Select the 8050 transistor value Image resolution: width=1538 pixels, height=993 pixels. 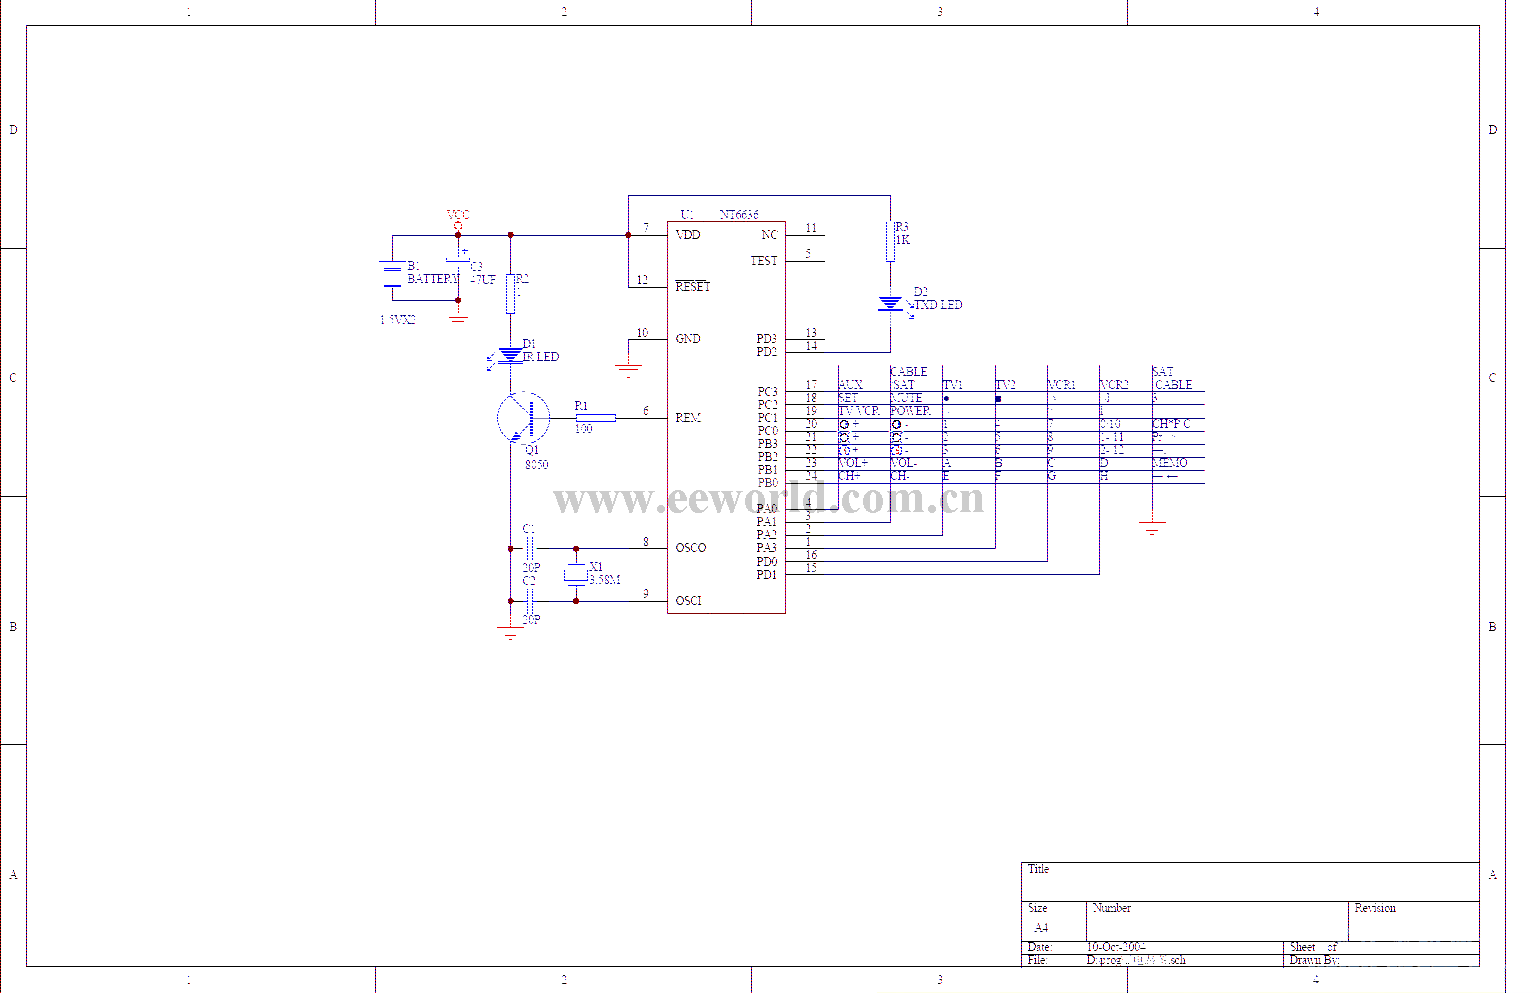click(537, 465)
